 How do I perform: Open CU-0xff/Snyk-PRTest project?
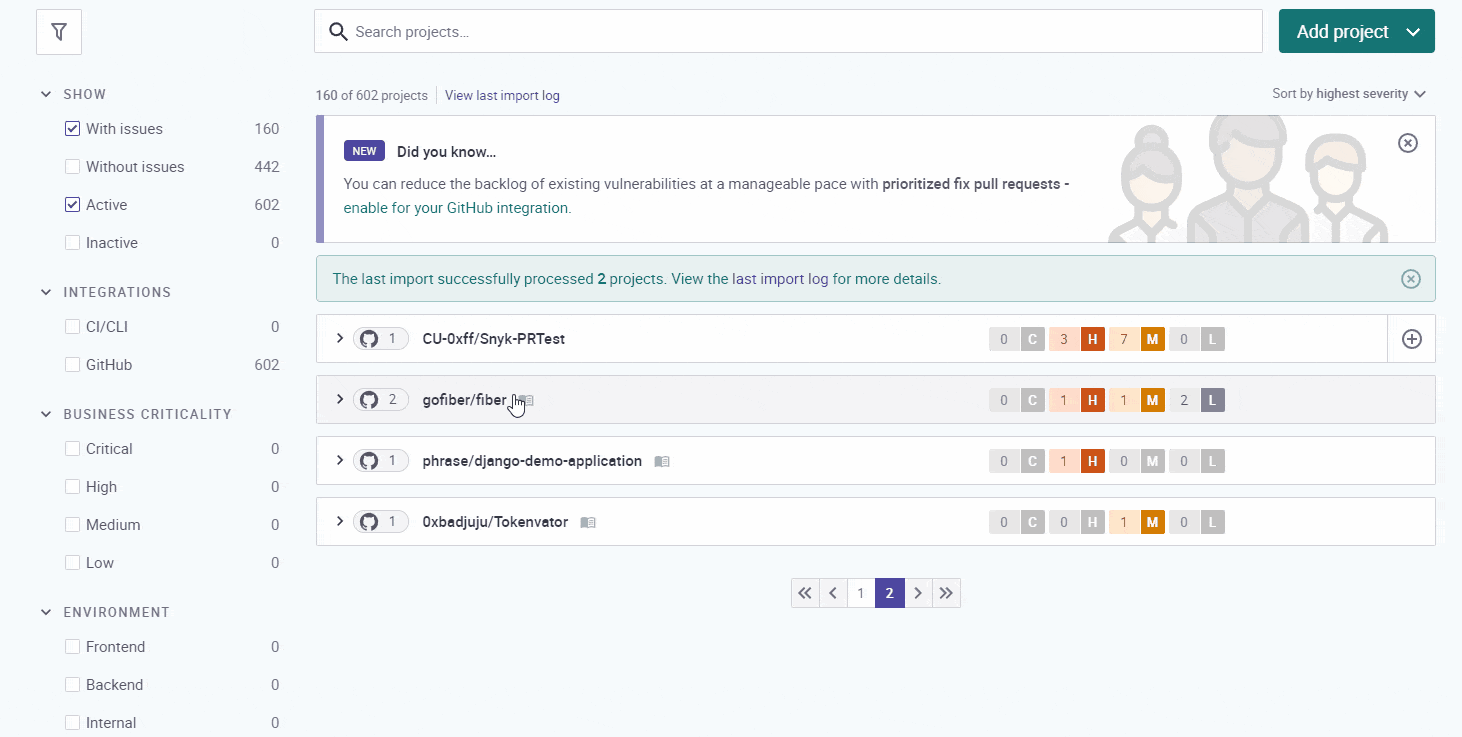(494, 339)
